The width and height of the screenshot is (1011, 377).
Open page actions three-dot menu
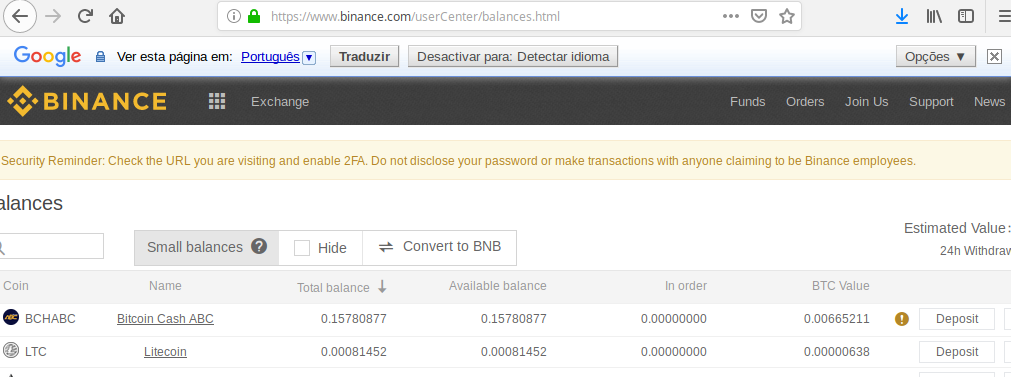(731, 16)
